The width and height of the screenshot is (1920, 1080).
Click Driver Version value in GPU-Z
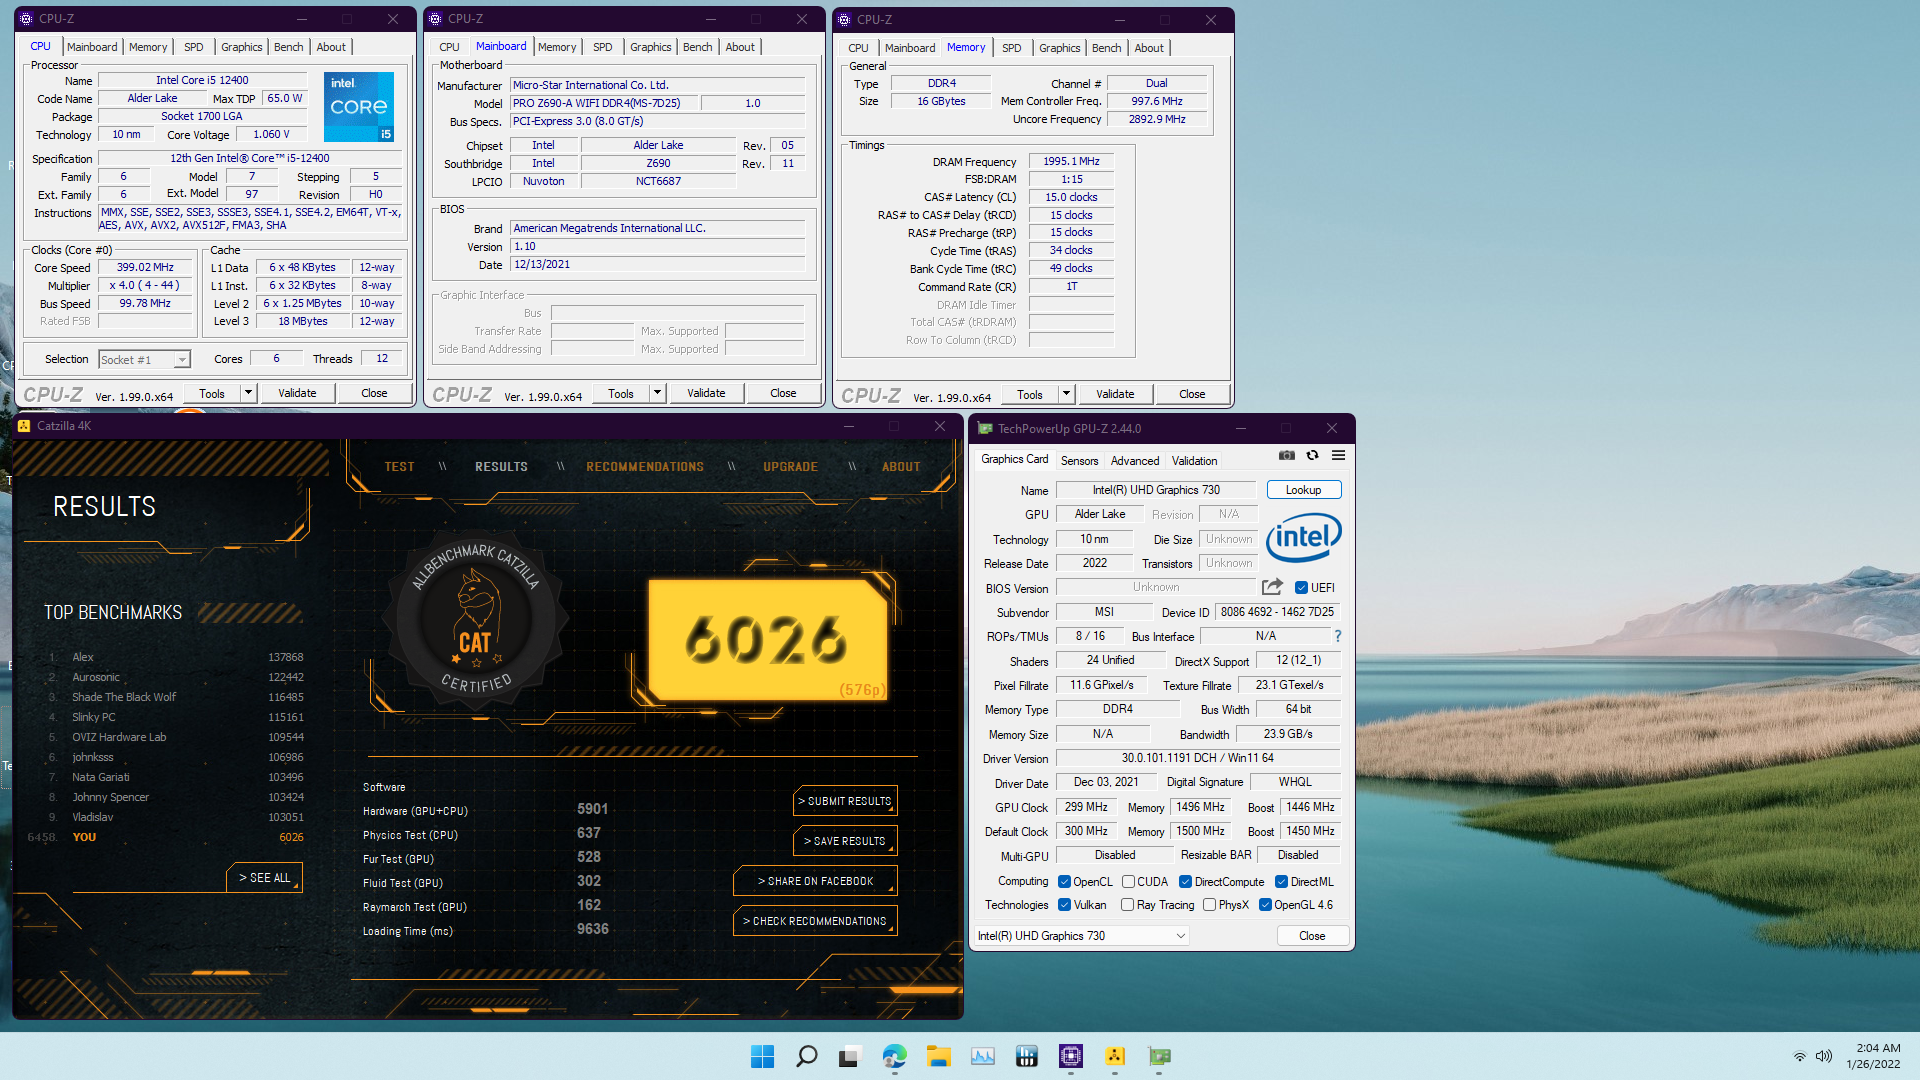click(1197, 758)
